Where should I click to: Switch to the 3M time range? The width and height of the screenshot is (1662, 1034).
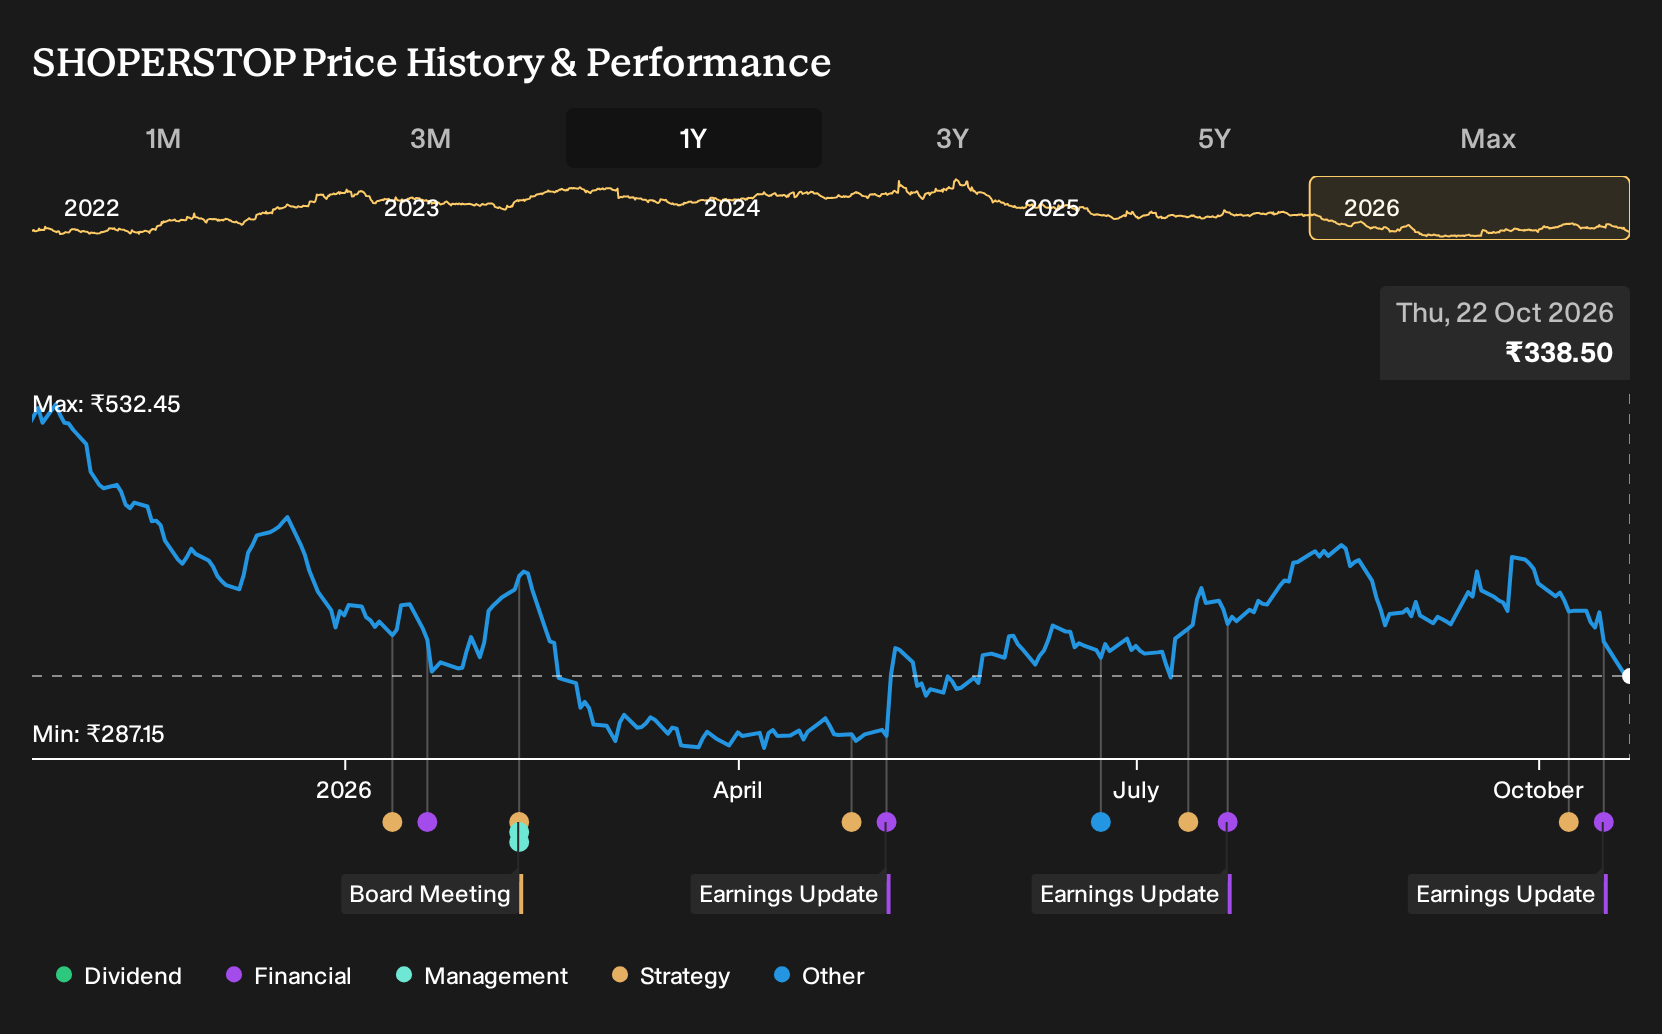(430, 138)
